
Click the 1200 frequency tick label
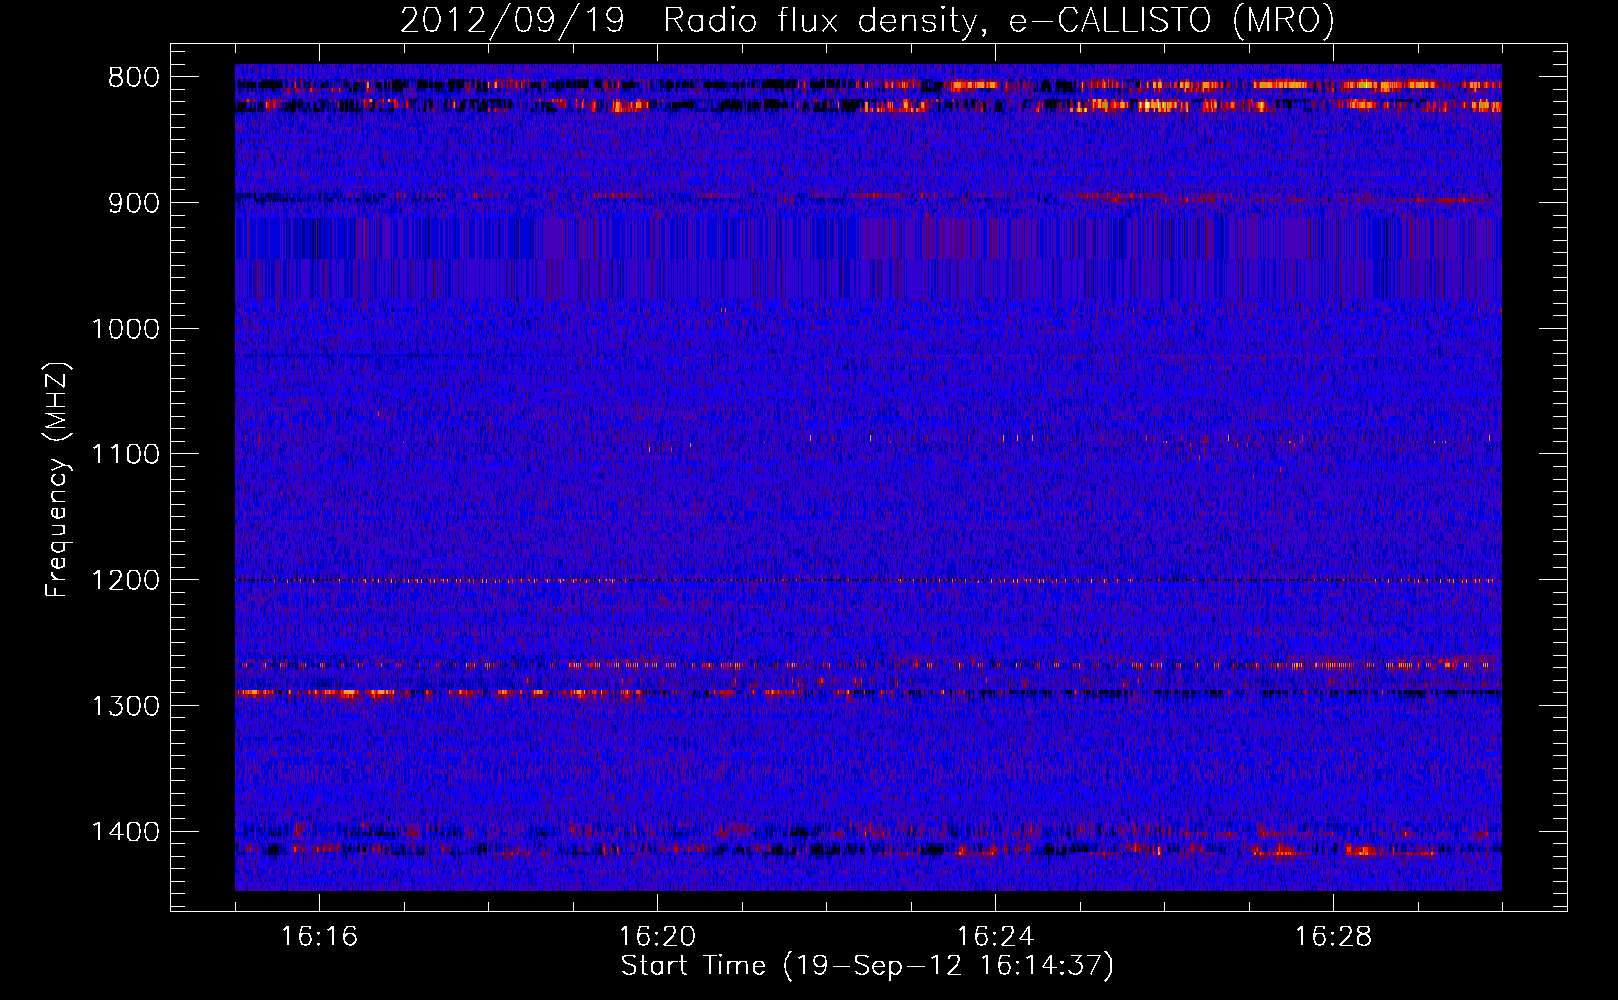click(x=125, y=580)
